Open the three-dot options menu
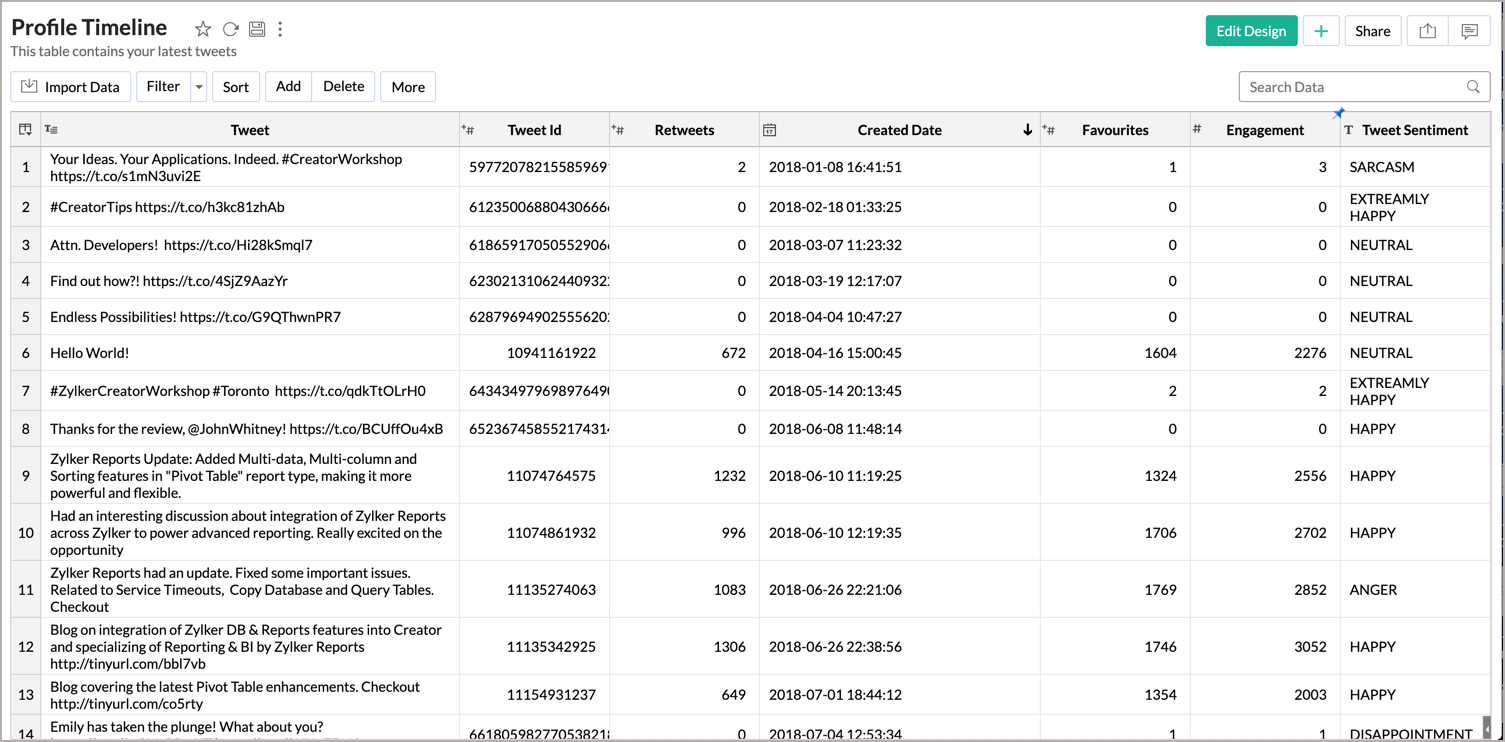1505x742 pixels. tap(280, 29)
